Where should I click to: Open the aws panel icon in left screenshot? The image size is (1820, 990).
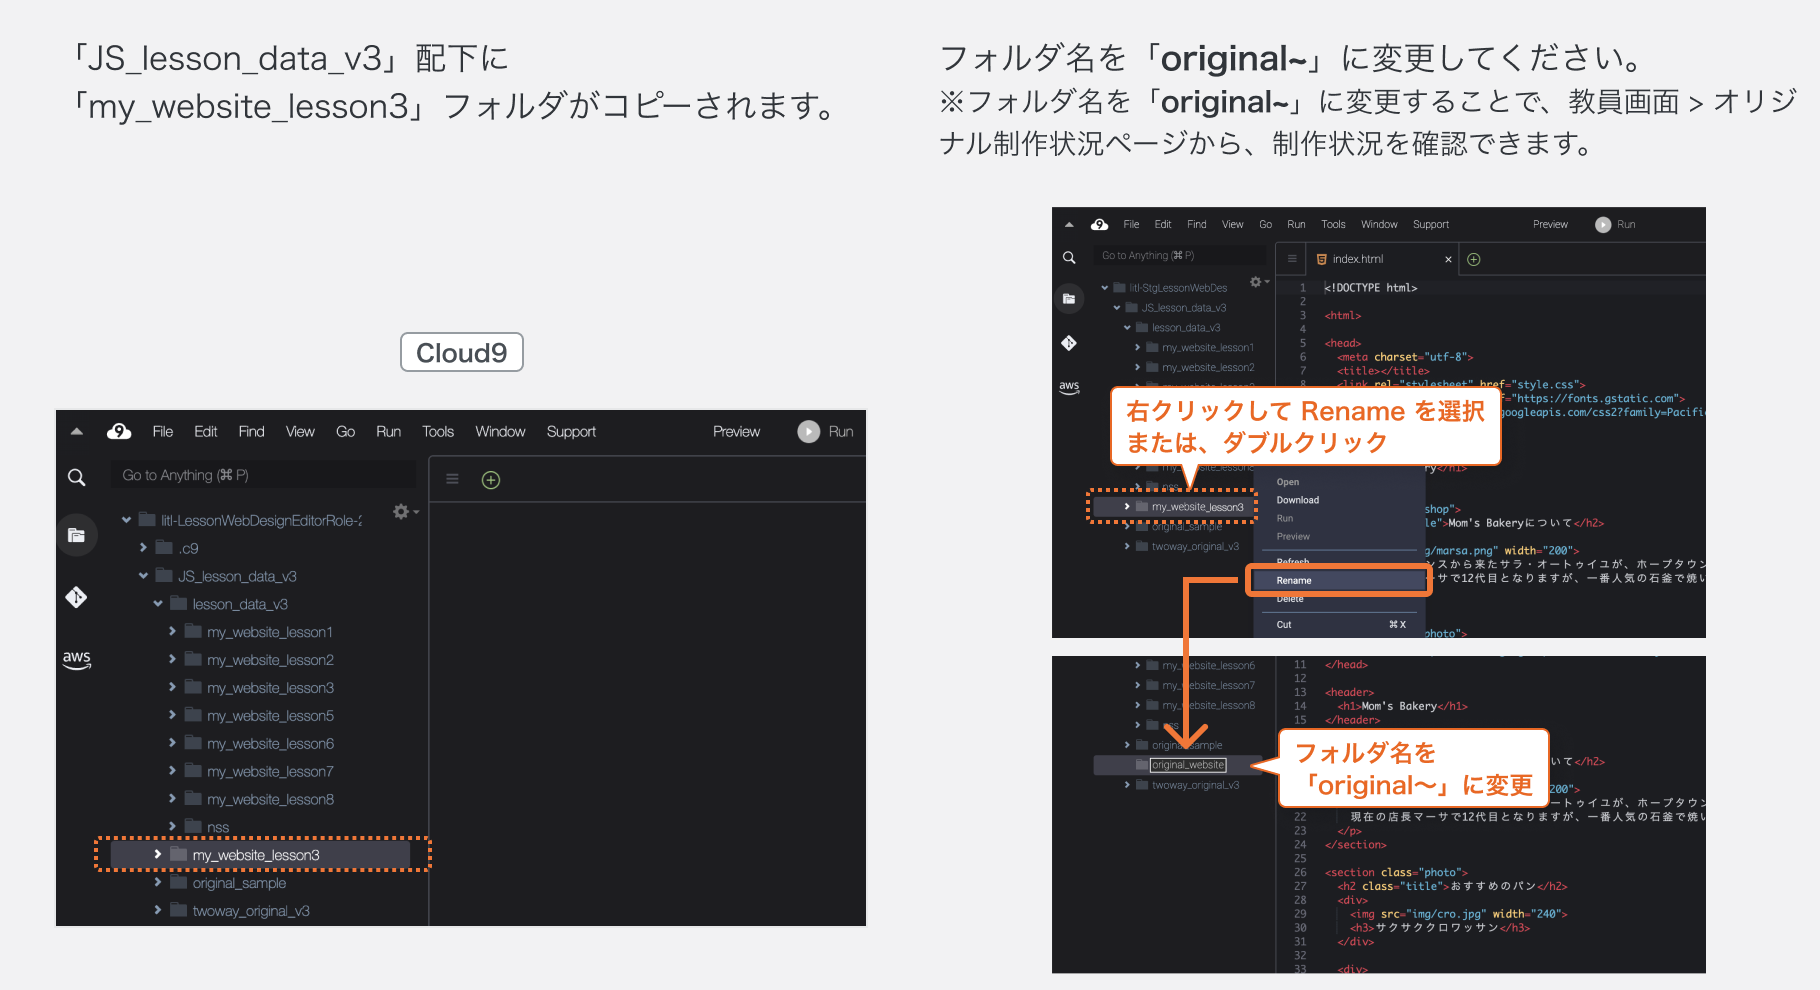coord(77,659)
